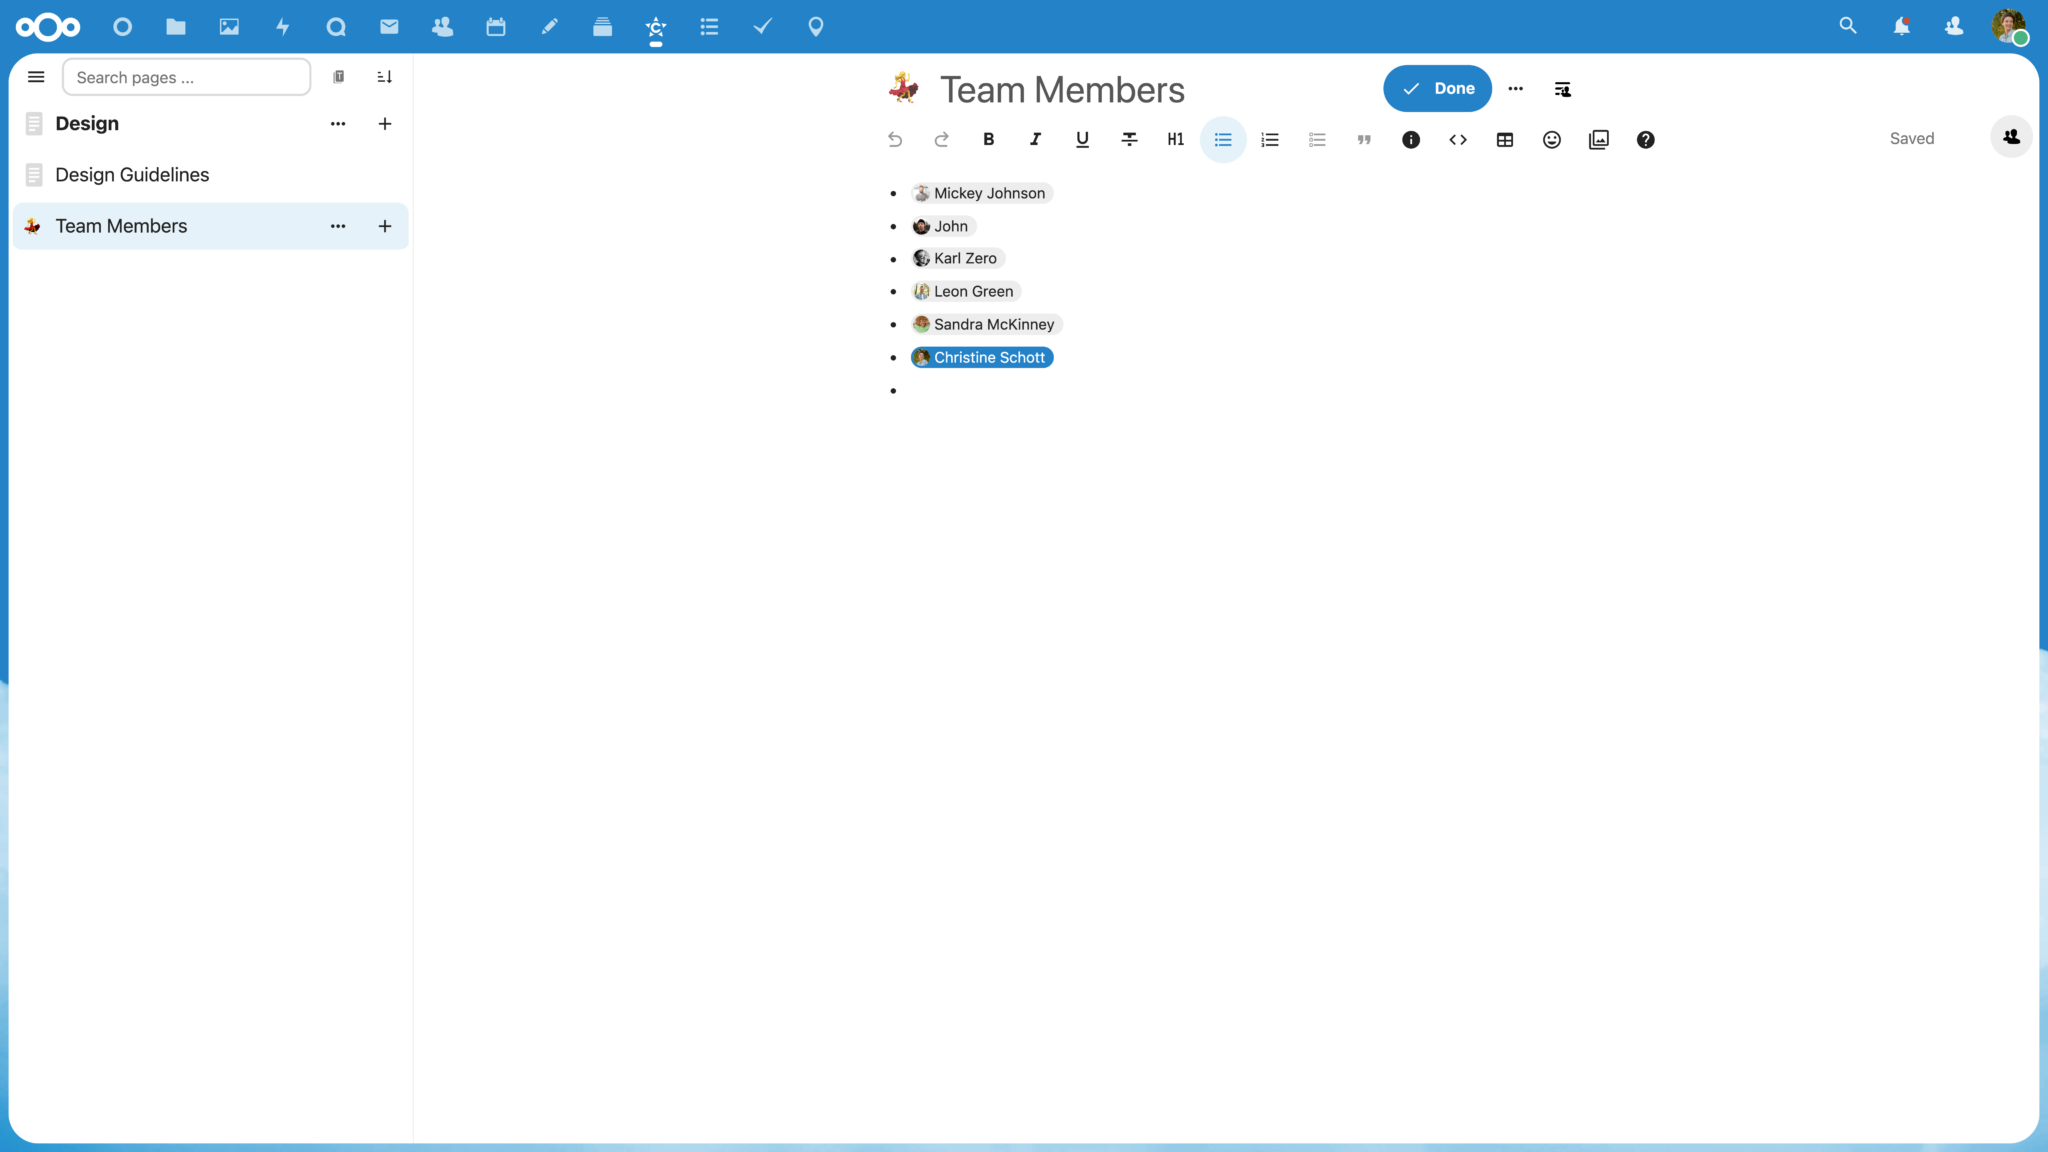Screen dimensions: 2048x1152
Task: Insert a code block
Action: (x=1458, y=139)
